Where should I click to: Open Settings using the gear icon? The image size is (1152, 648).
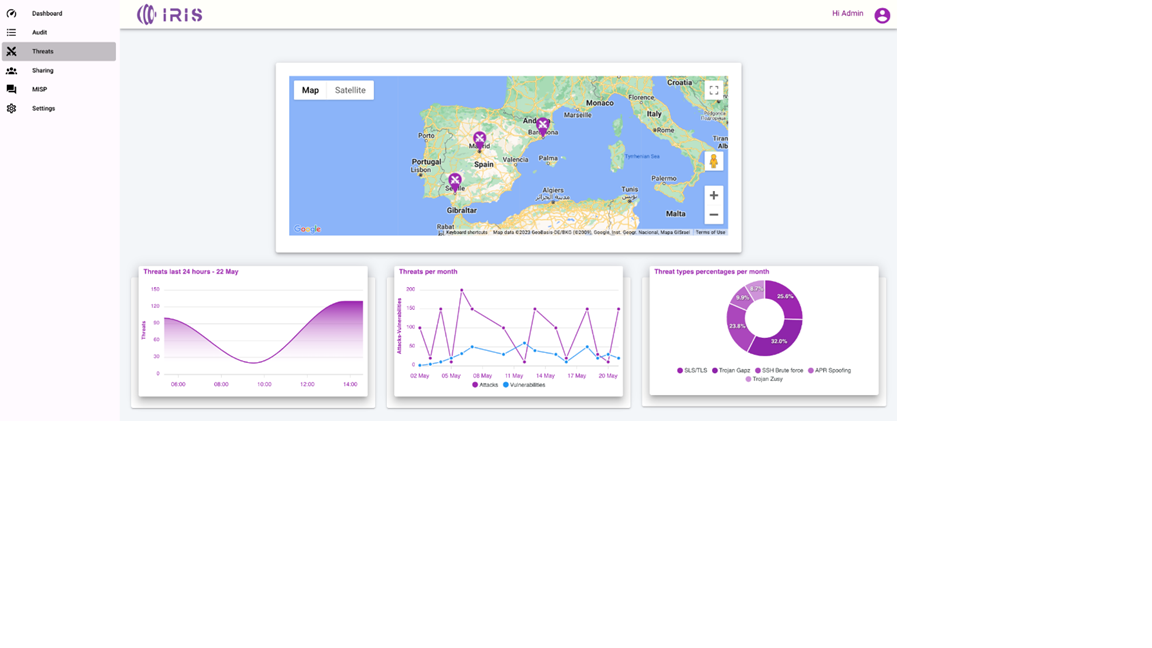coord(12,108)
